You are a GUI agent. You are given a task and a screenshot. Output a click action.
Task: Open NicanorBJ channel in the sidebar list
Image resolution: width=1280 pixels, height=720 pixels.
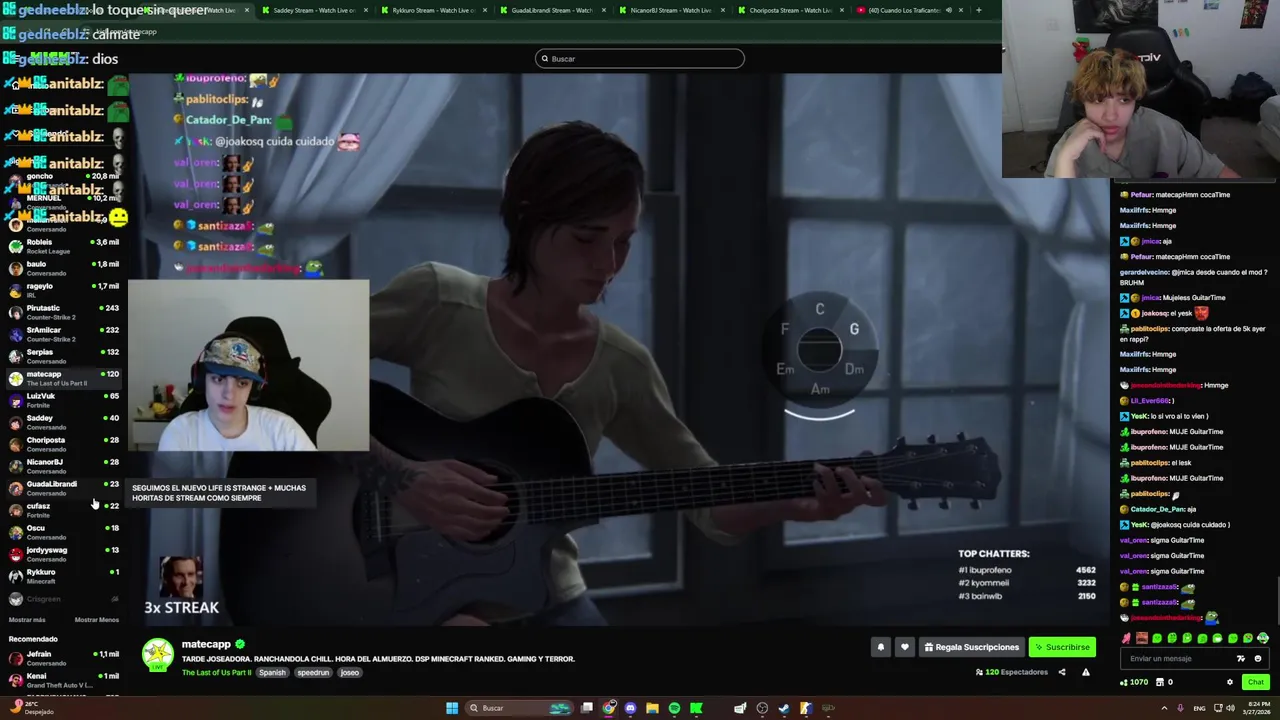(x=62, y=466)
